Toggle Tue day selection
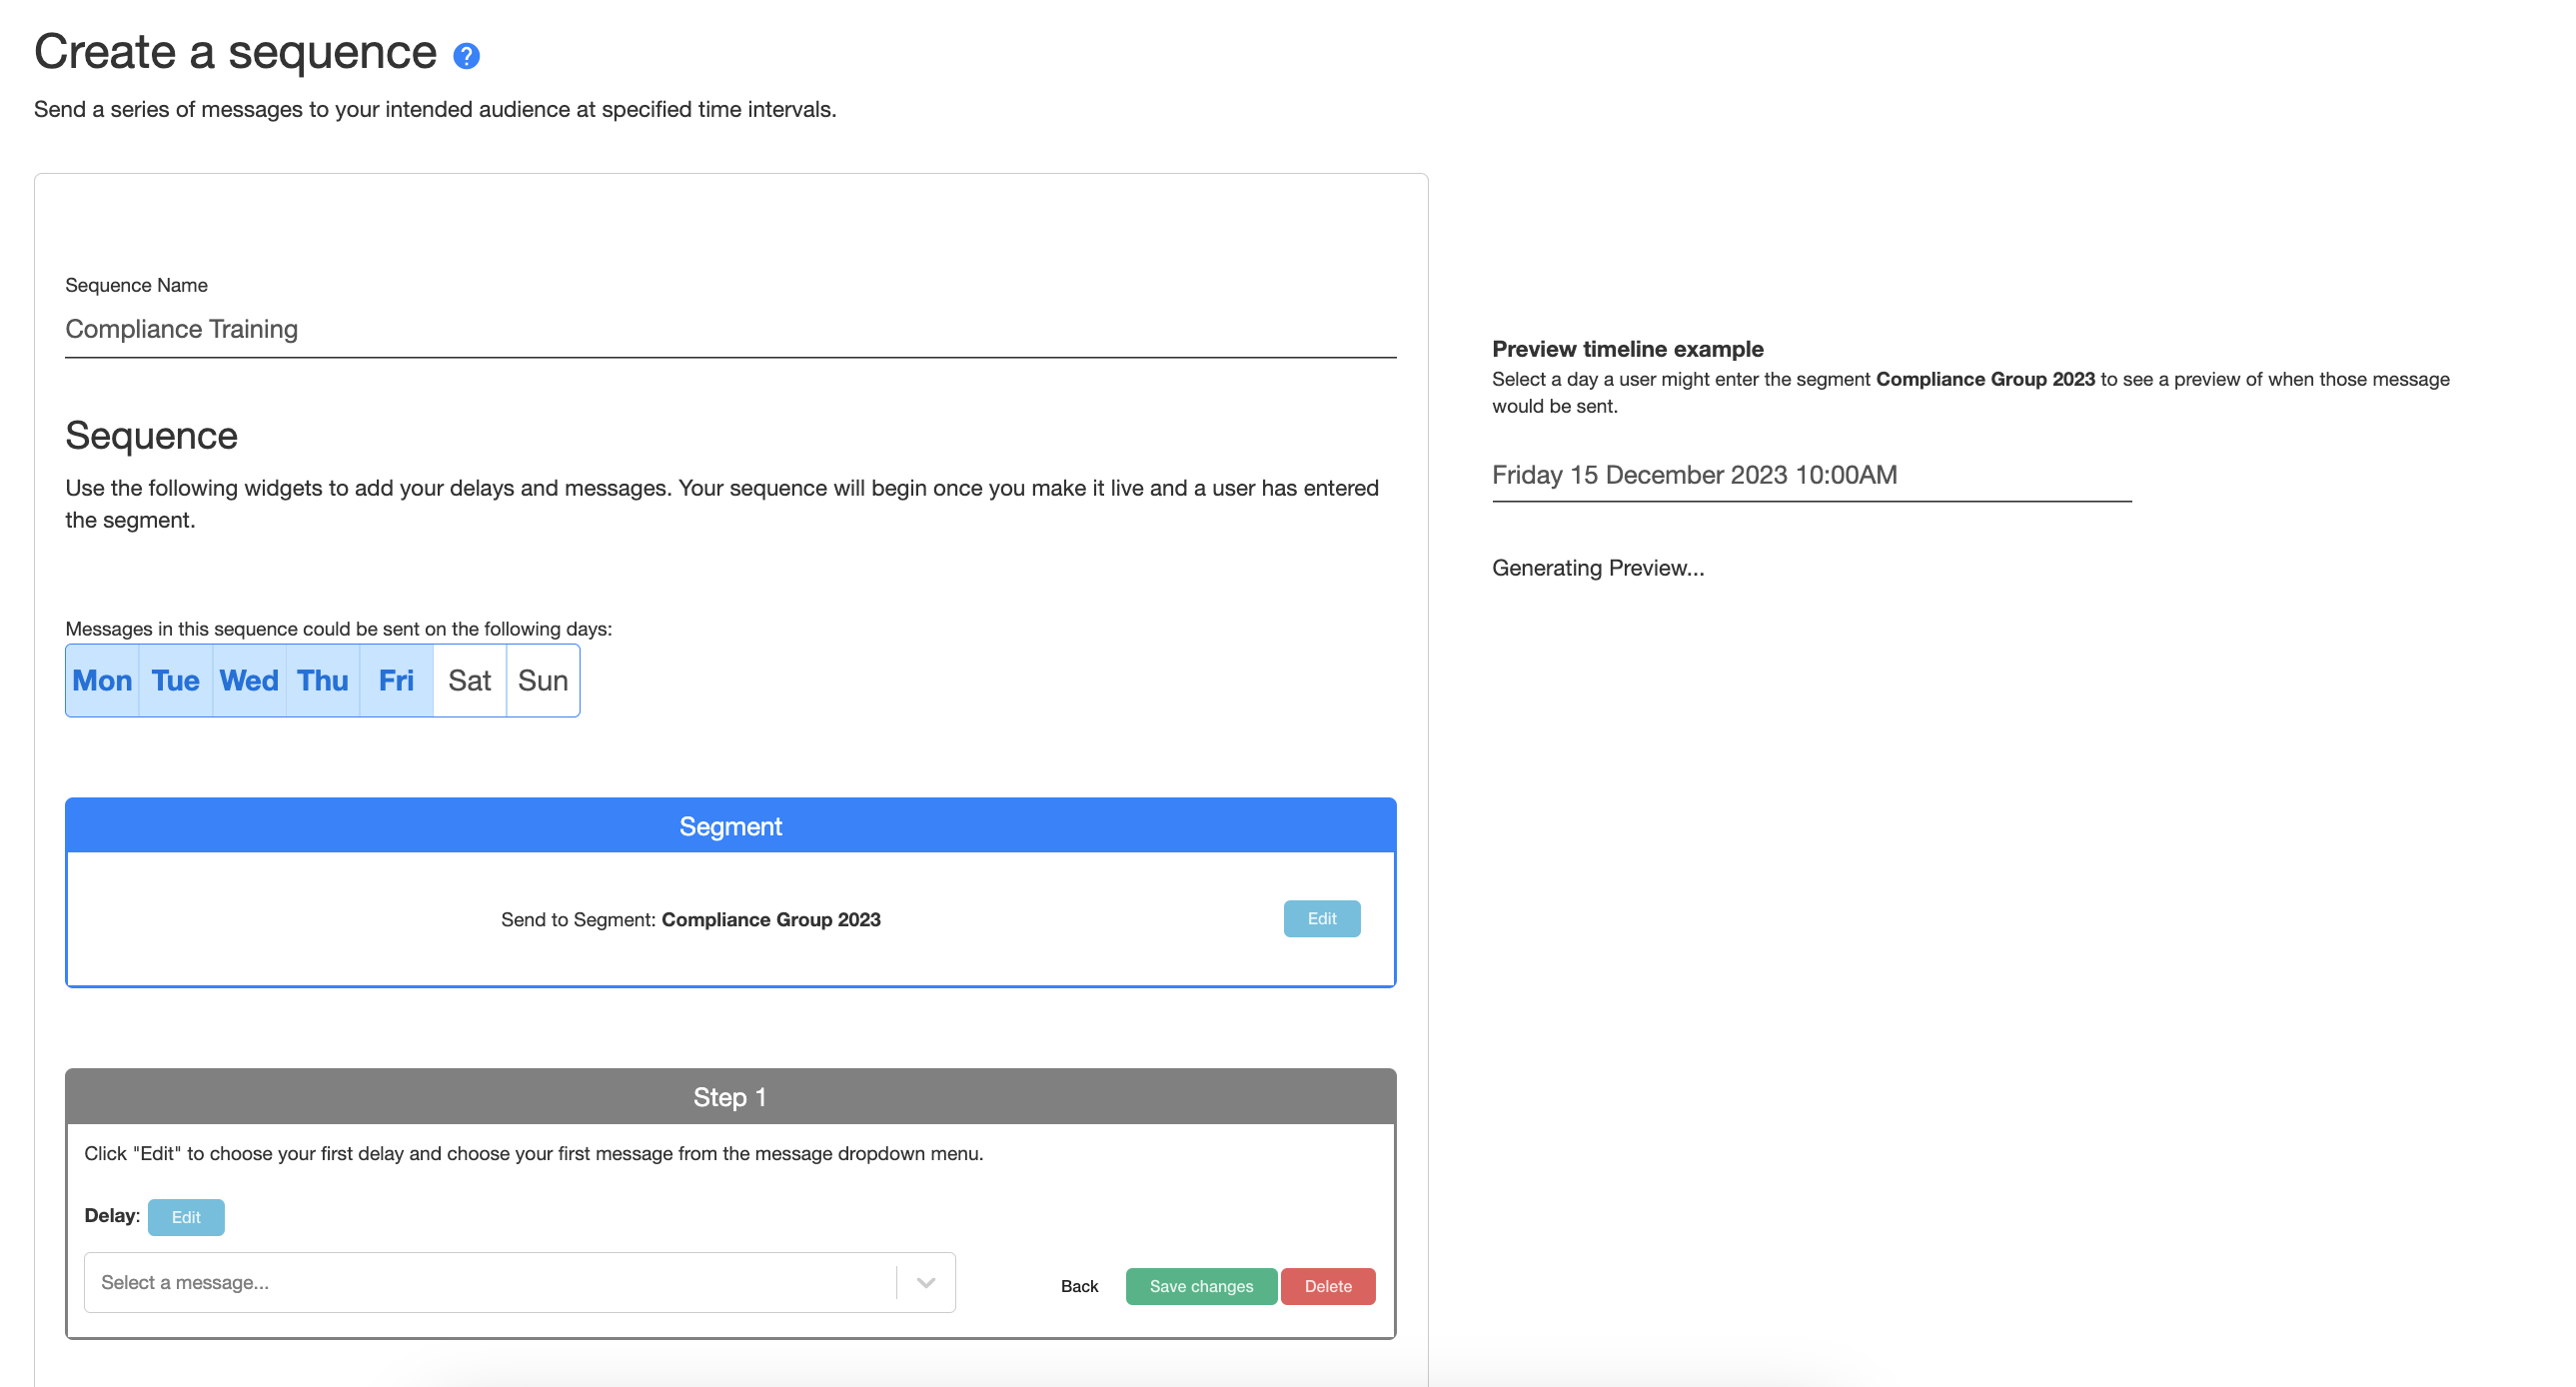This screenshot has height=1387, width=2576. point(175,681)
